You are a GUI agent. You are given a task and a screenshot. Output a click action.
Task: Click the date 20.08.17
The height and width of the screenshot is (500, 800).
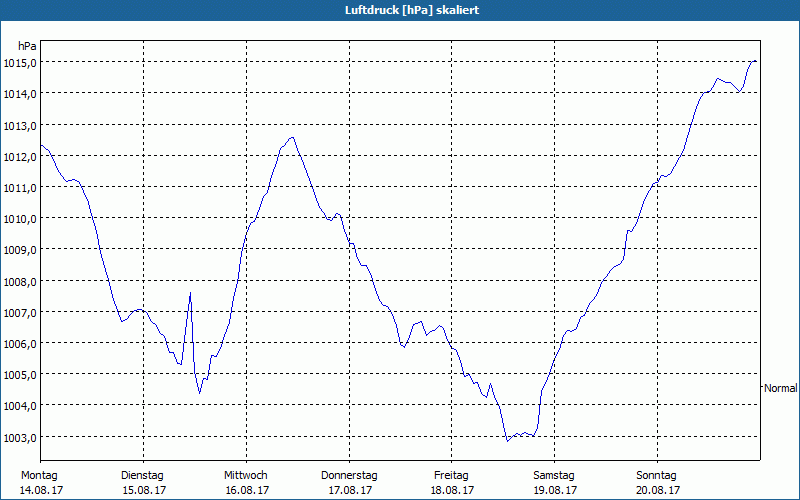(658, 491)
